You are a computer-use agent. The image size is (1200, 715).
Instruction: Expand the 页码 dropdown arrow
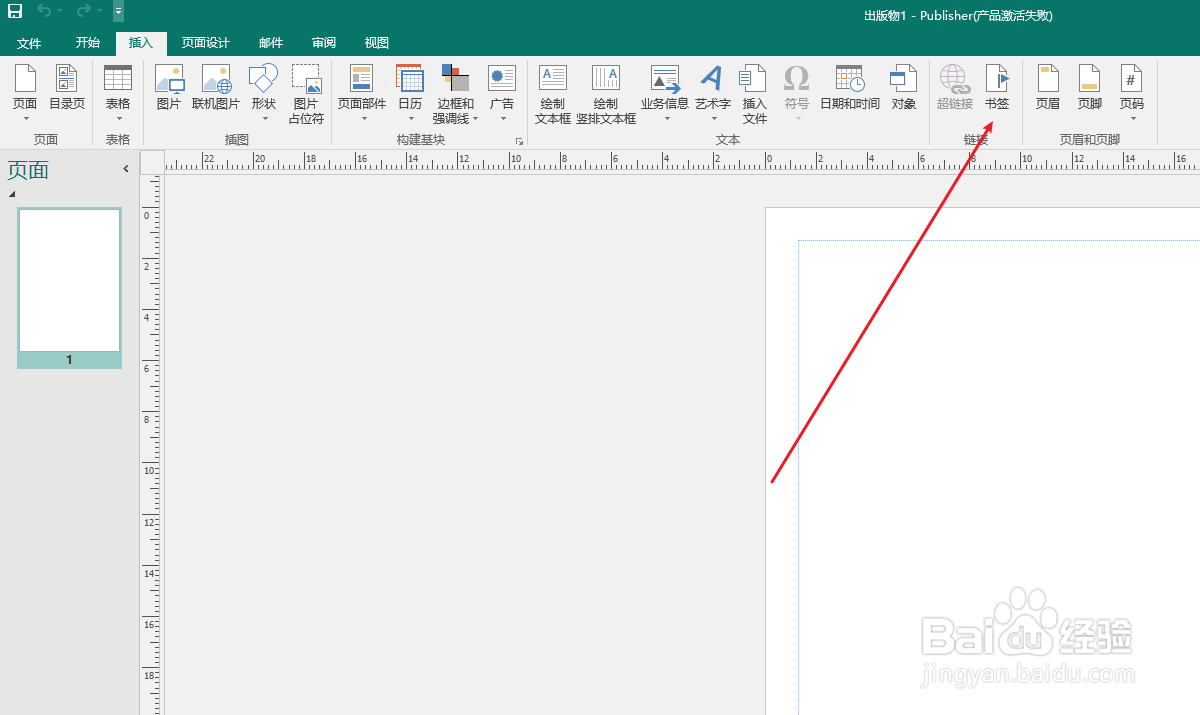(1132, 118)
